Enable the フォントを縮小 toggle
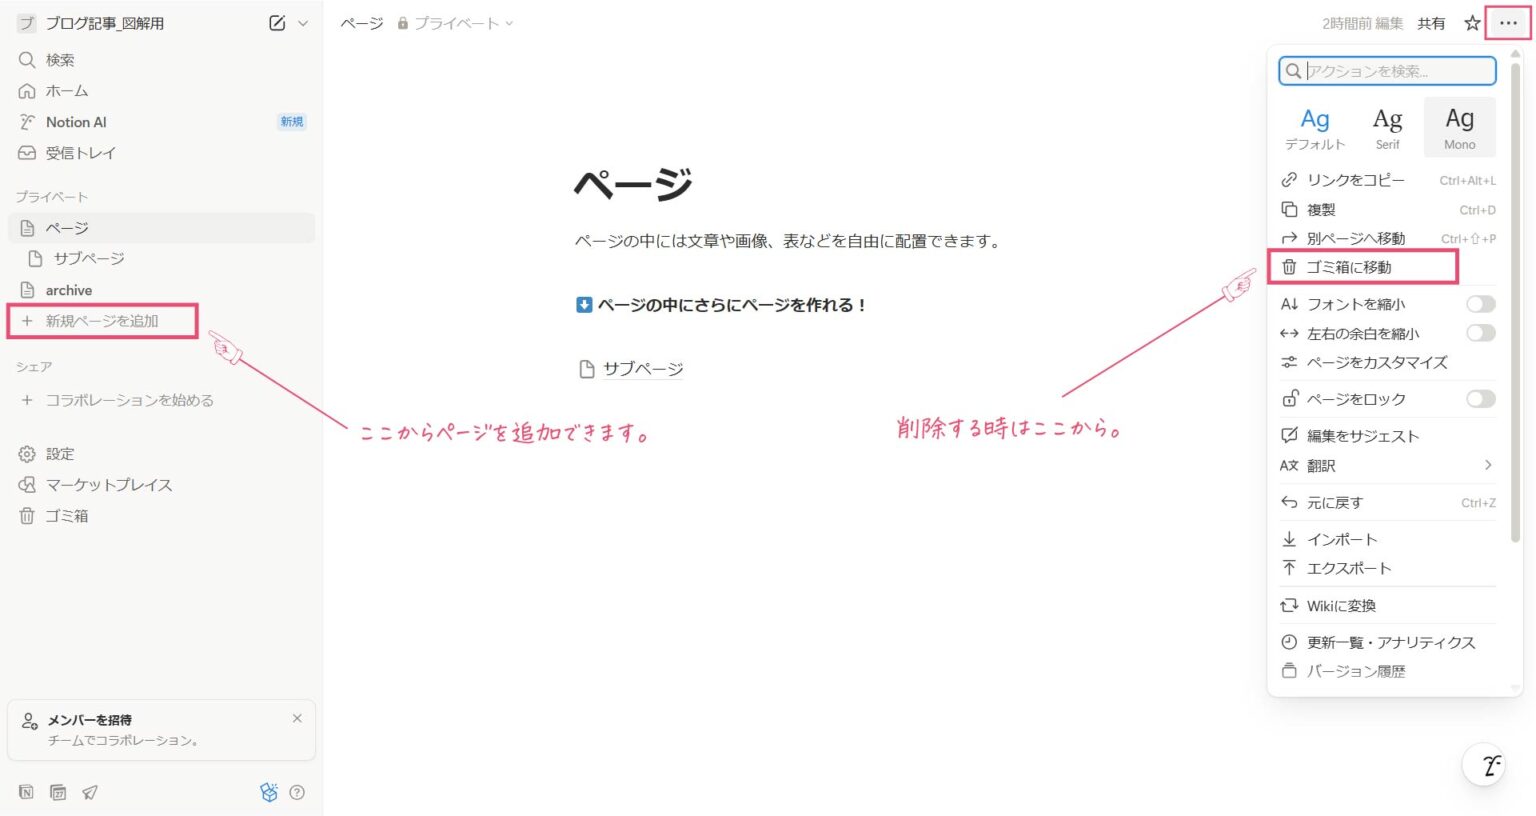The height and width of the screenshot is (816, 1536). point(1479,303)
